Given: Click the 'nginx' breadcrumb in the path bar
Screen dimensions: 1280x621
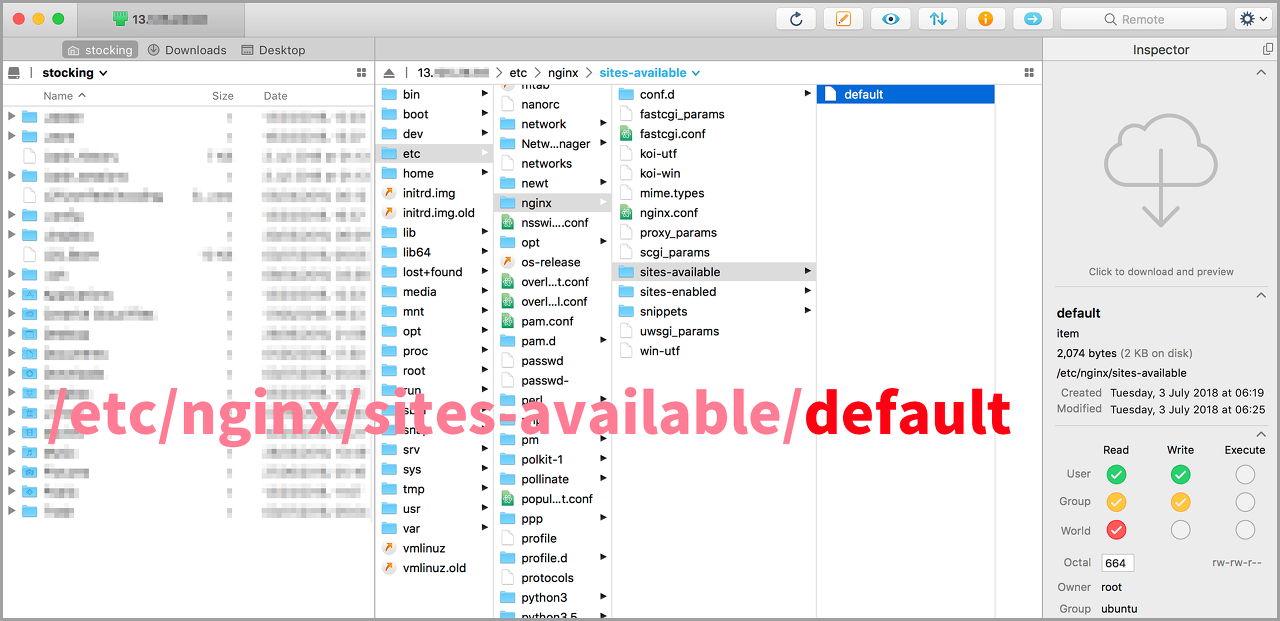Looking at the screenshot, I should coord(563,73).
